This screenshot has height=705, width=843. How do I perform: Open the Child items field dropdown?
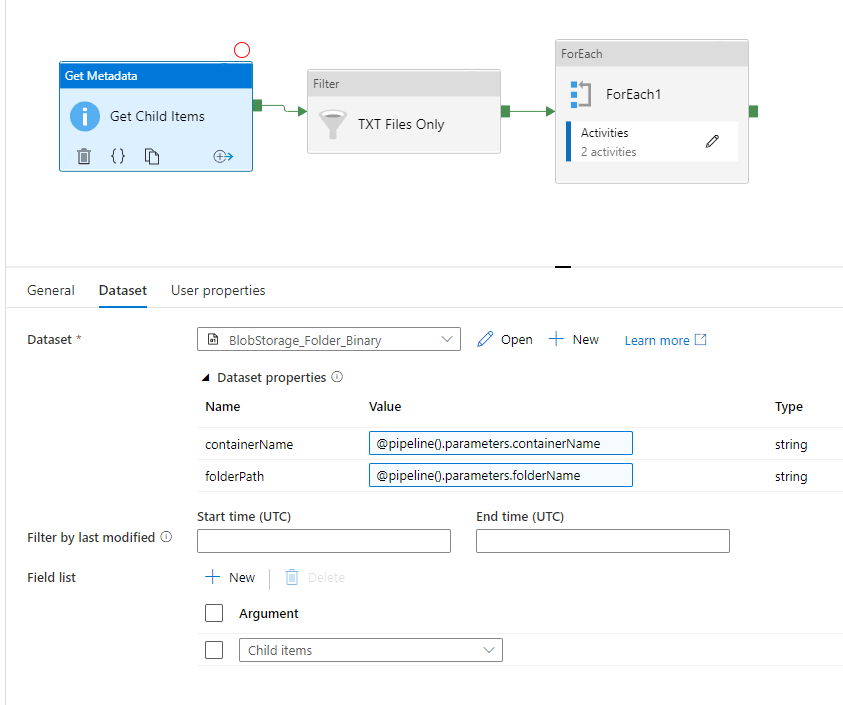click(x=489, y=649)
